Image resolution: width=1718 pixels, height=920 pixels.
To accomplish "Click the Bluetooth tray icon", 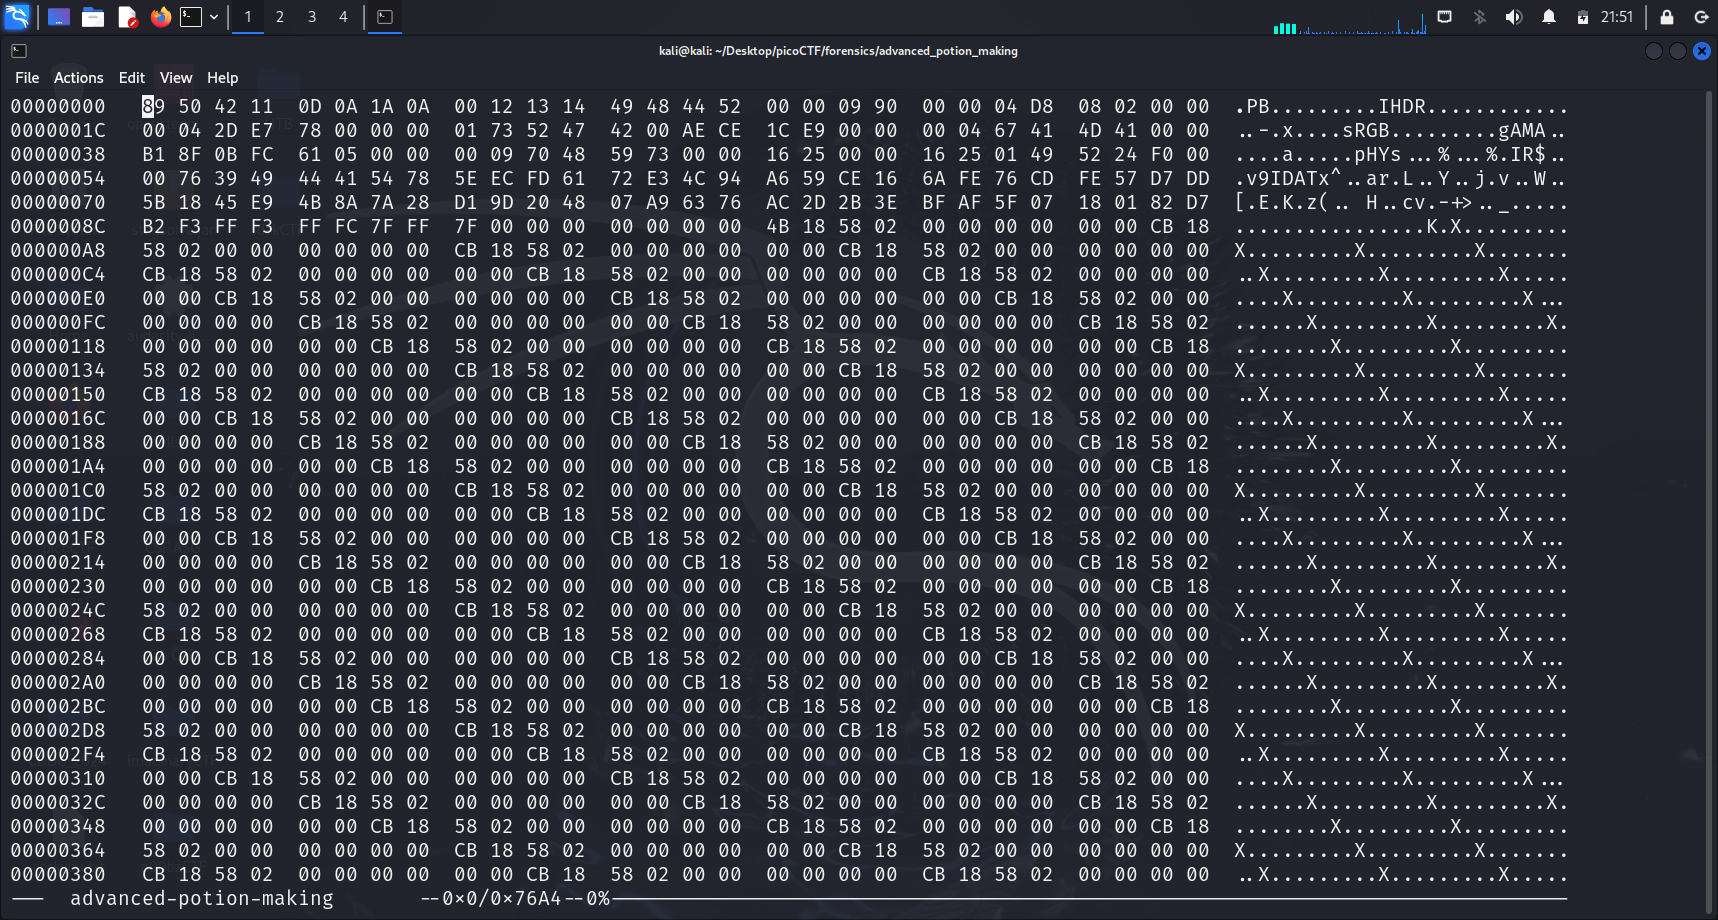I will (x=1480, y=17).
